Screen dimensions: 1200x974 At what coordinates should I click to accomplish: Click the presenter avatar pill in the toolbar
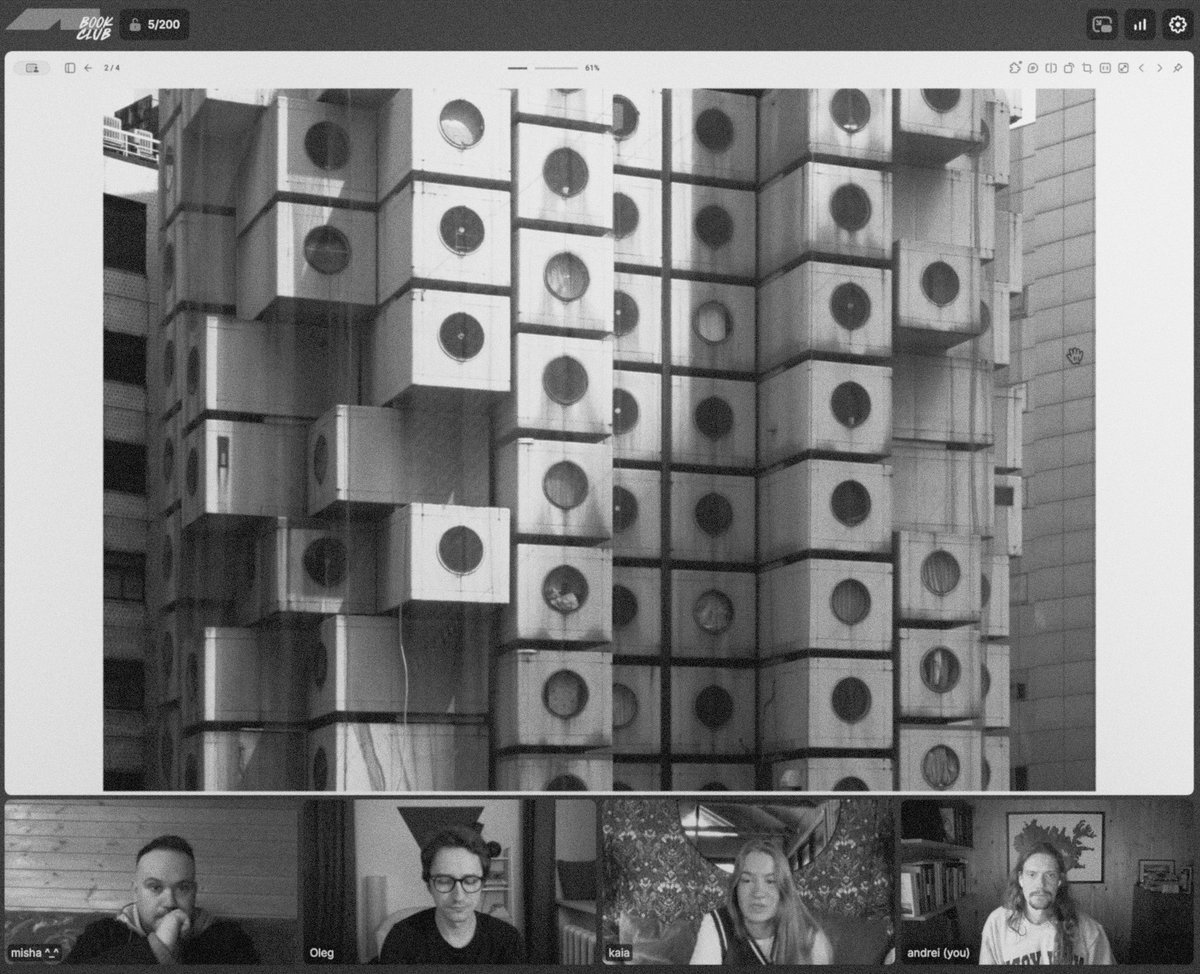31,68
